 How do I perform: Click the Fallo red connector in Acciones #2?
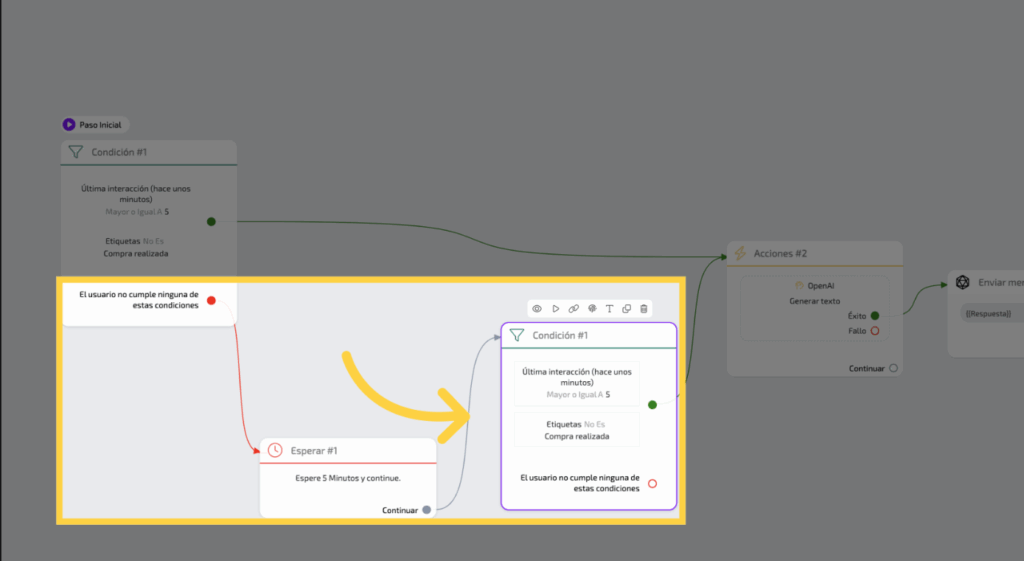875,331
